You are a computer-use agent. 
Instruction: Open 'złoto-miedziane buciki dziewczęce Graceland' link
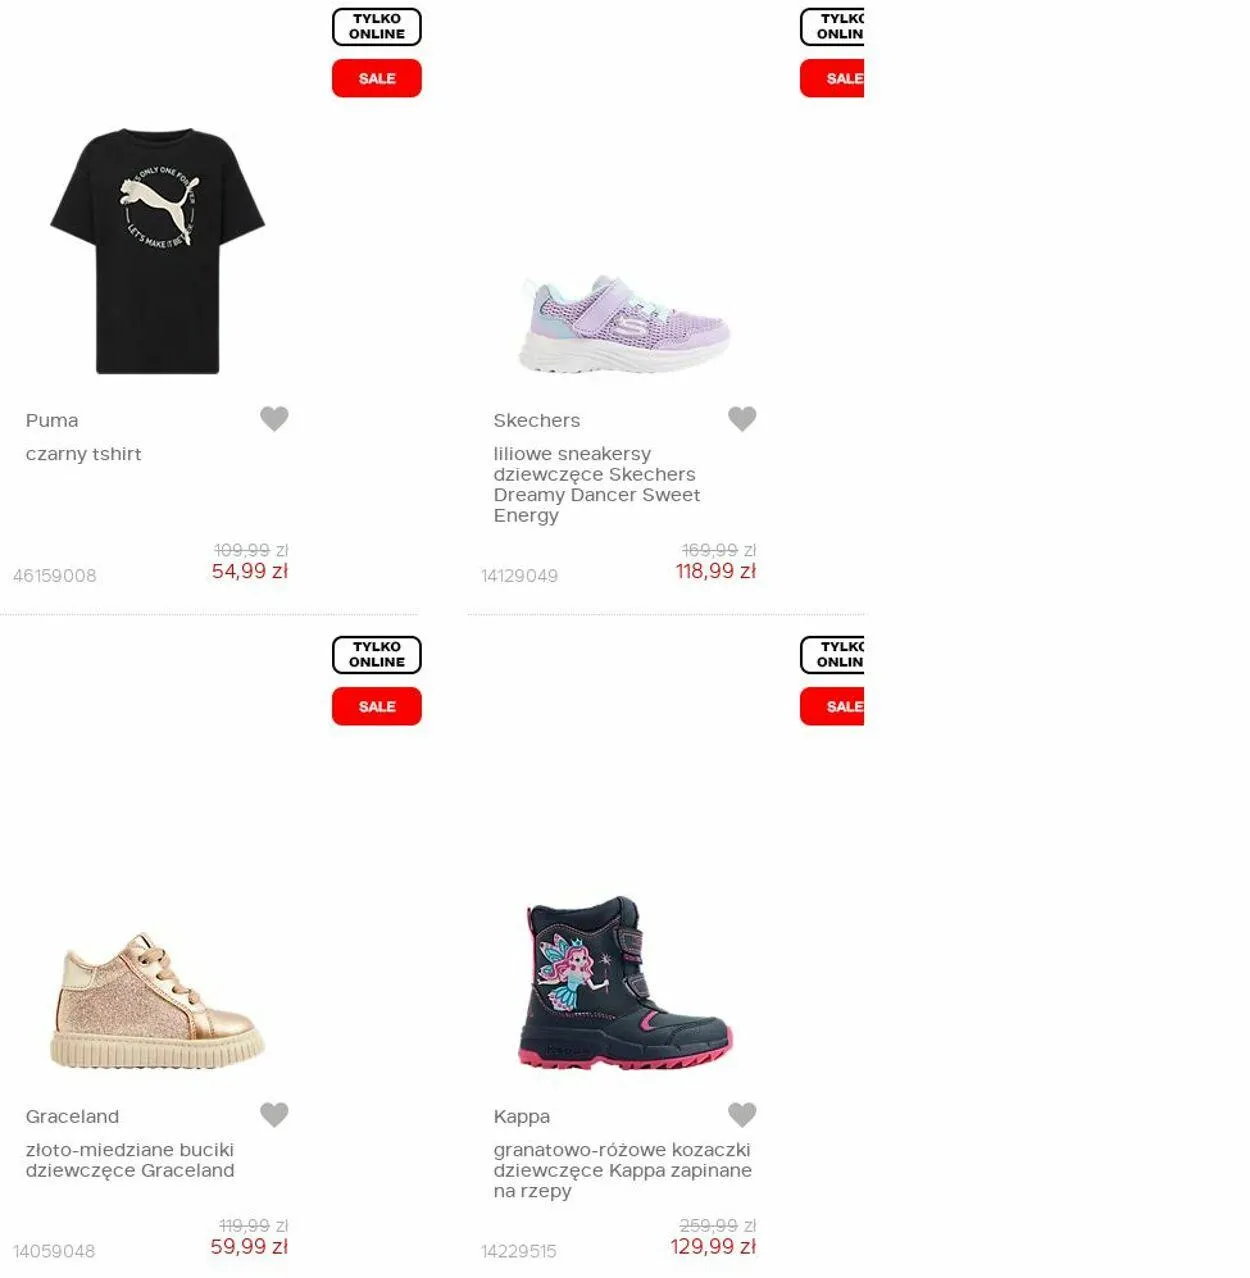pyautogui.click(x=130, y=1160)
